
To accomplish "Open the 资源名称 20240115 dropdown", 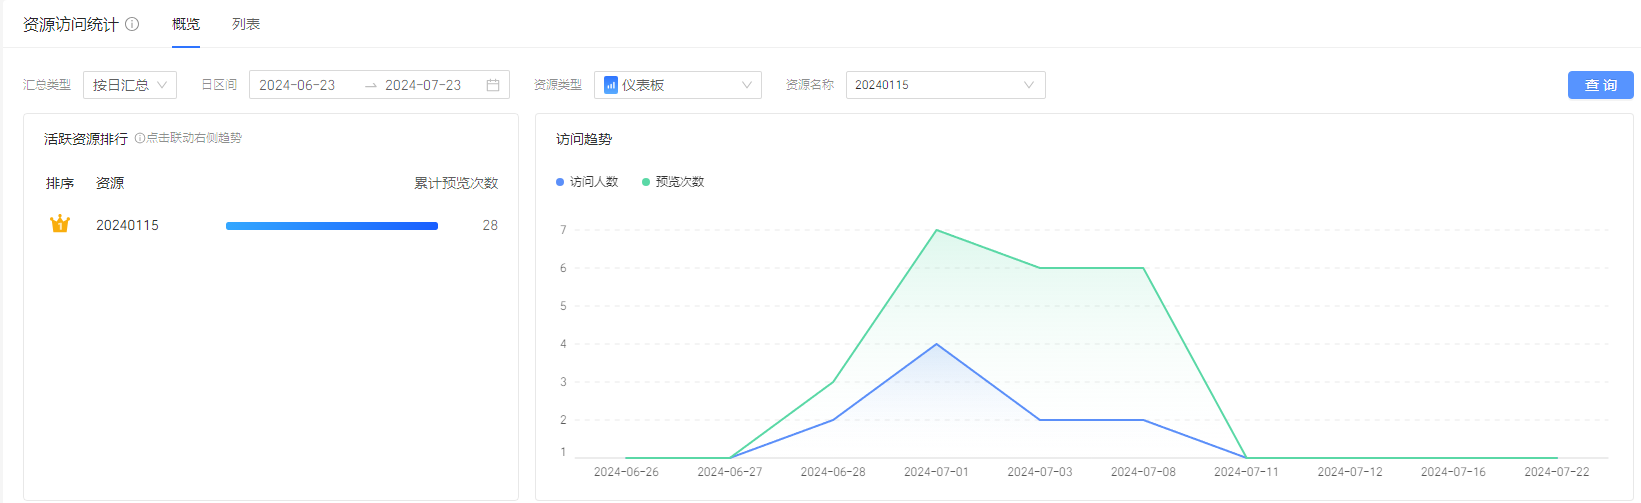I will click(x=945, y=85).
